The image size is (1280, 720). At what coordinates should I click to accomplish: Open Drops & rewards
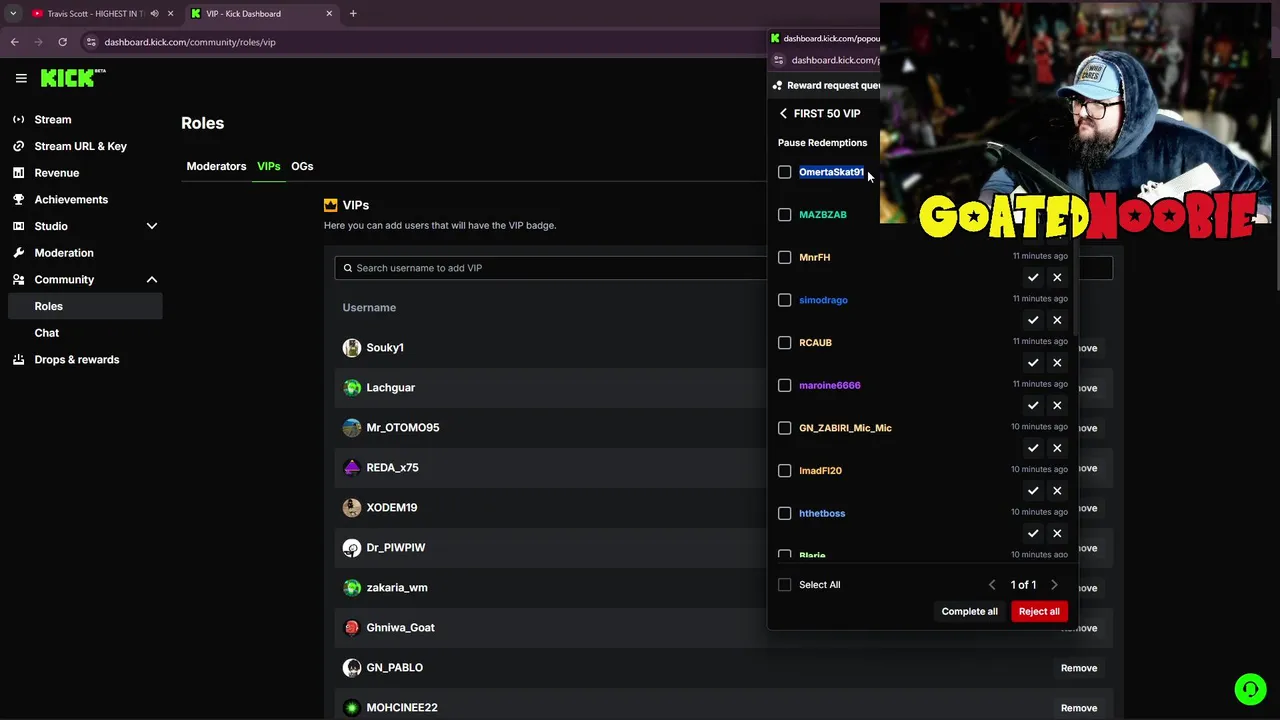(x=77, y=360)
